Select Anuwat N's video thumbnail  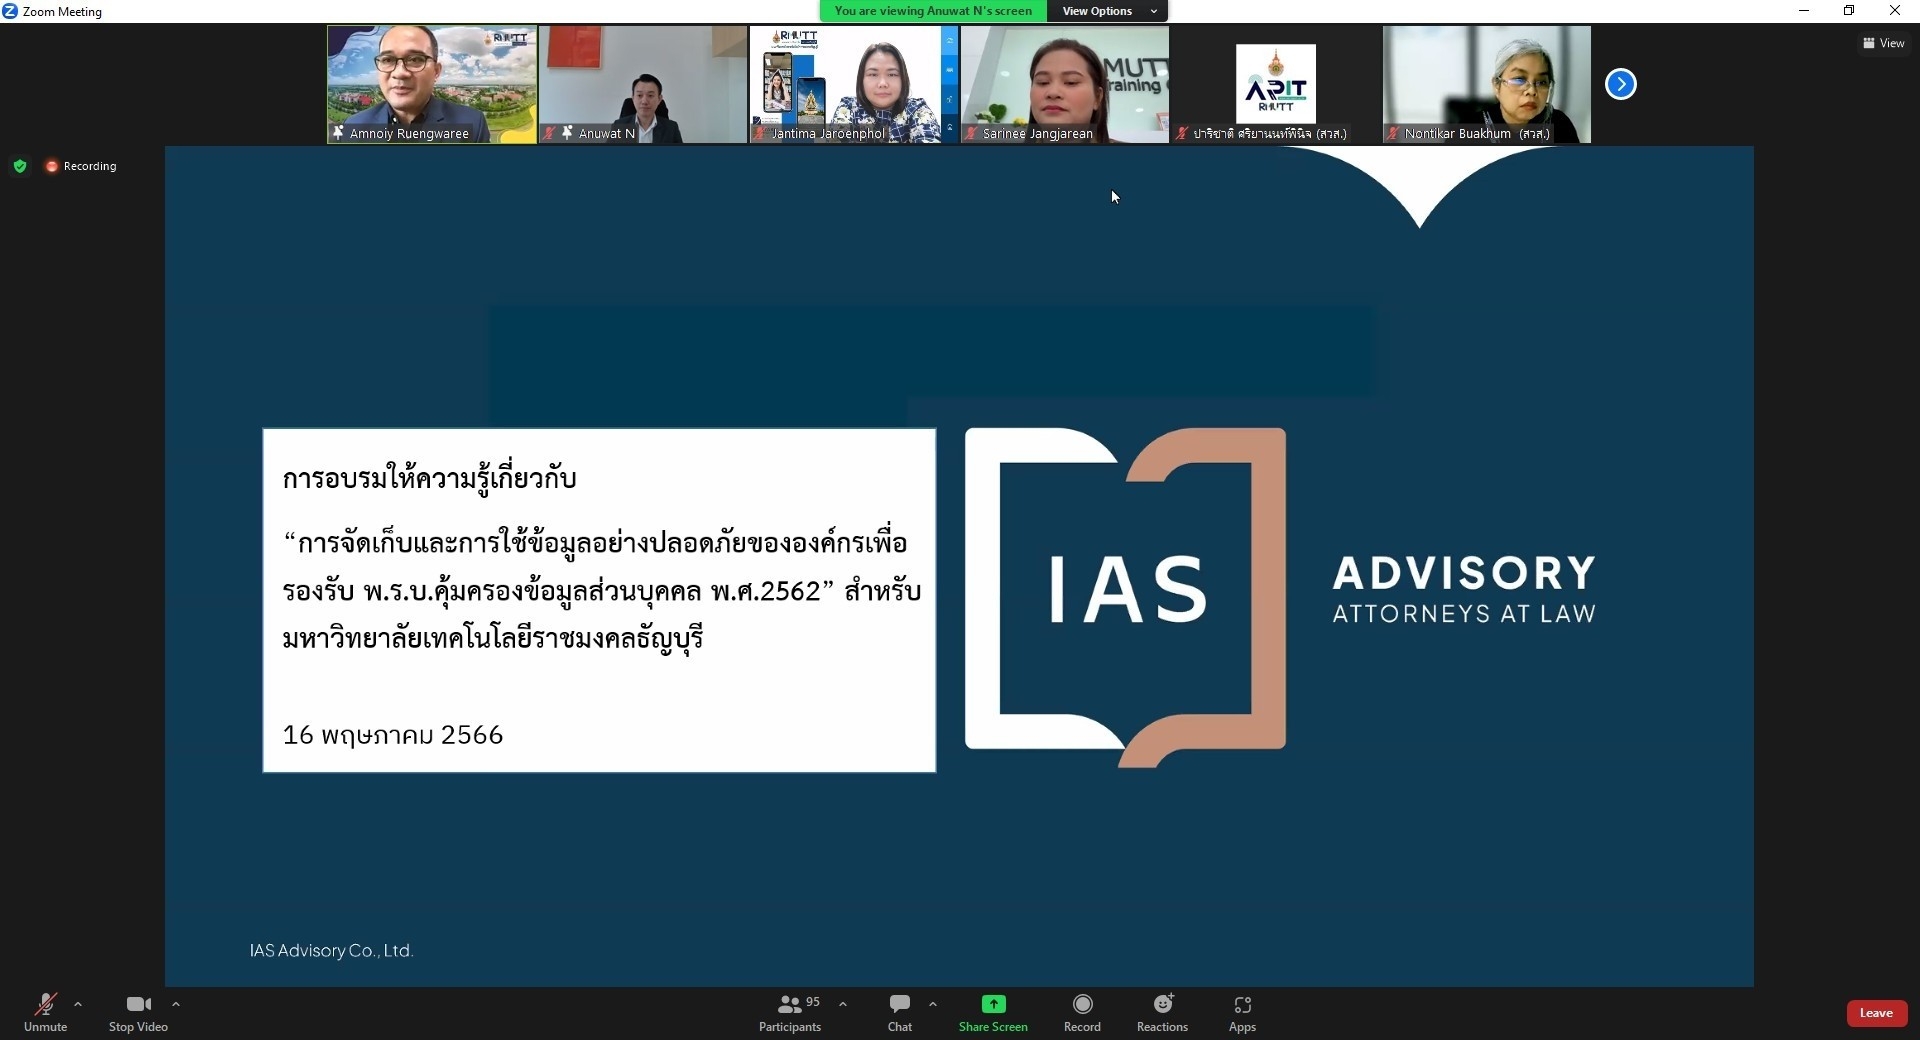pos(643,84)
